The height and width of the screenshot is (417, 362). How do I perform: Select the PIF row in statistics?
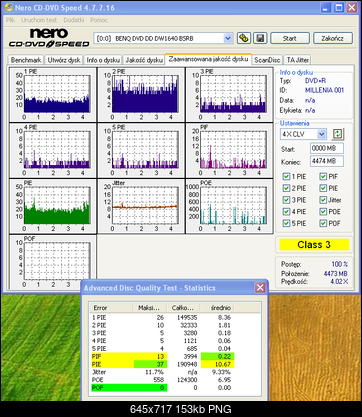pyautogui.click(x=163, y=356)
